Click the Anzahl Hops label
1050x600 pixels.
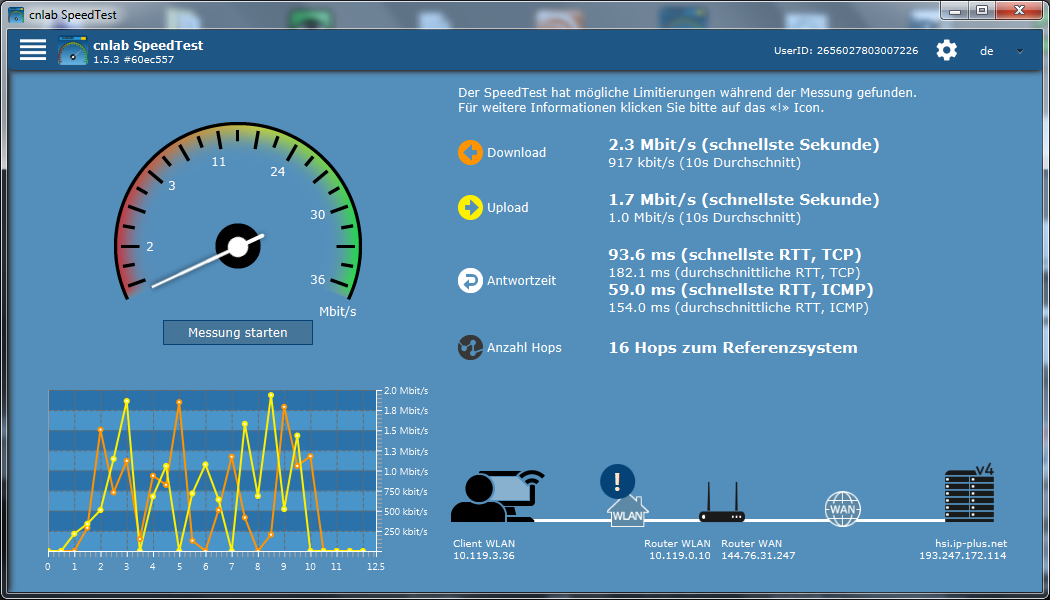(x=524, y=348)
